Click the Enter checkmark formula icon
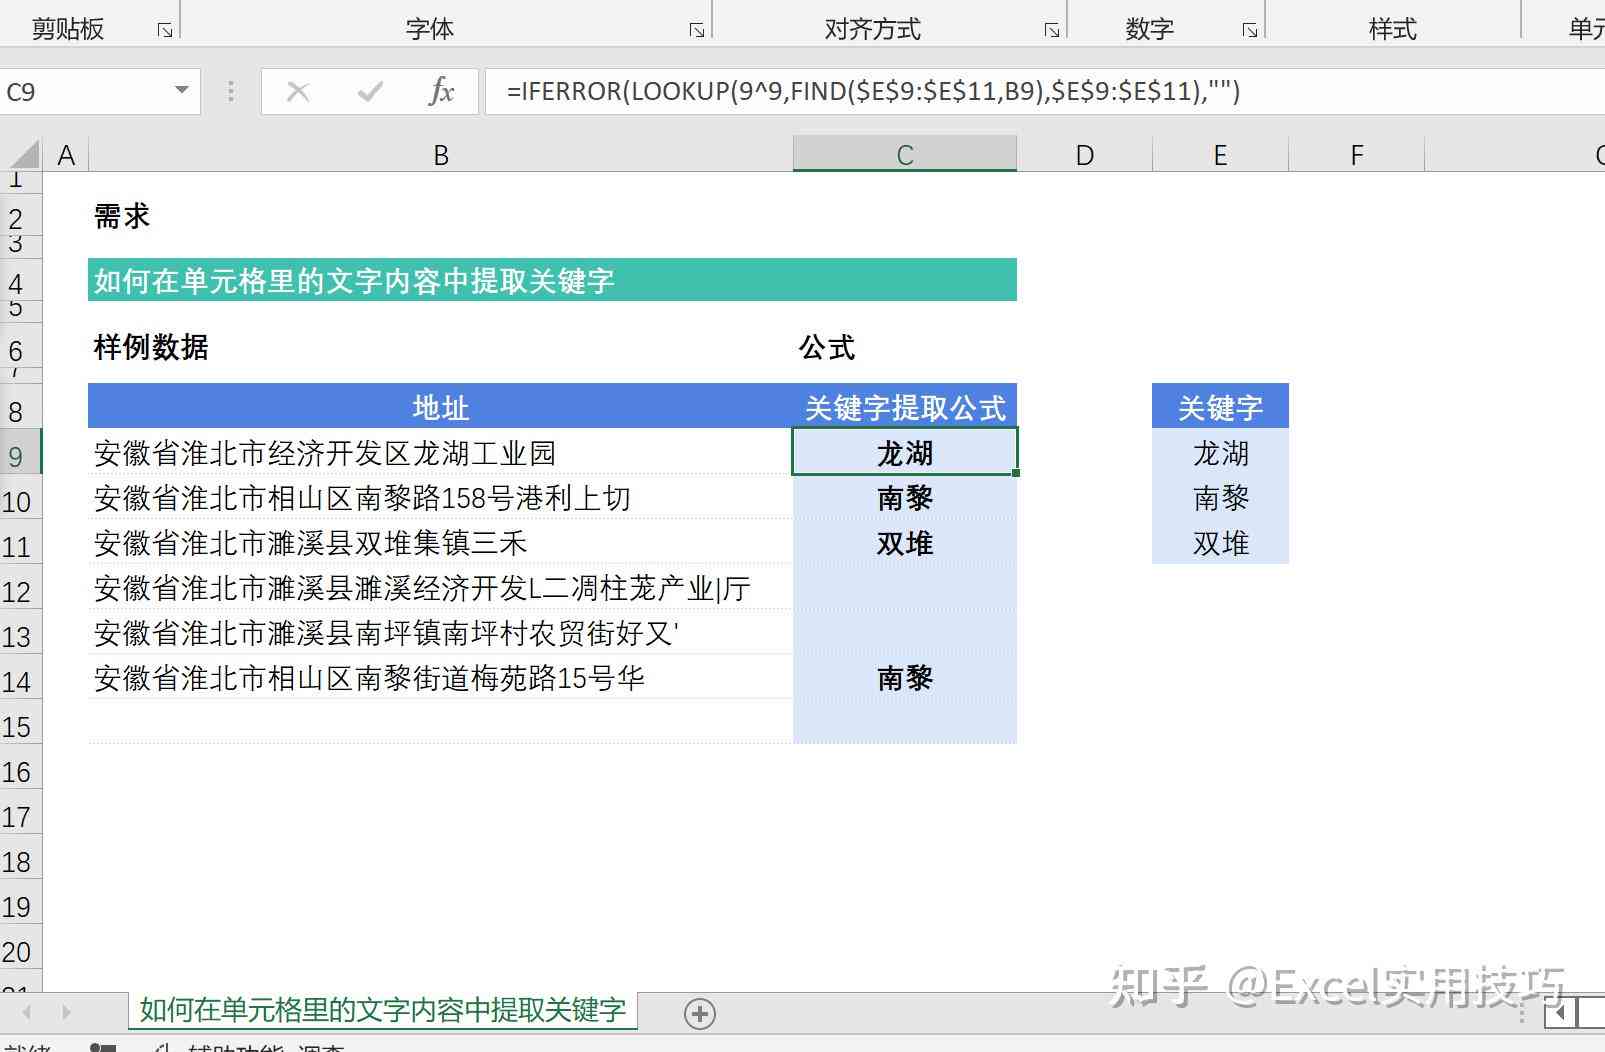Viewport: 1605px width, 1052px height. pos(370,92)
